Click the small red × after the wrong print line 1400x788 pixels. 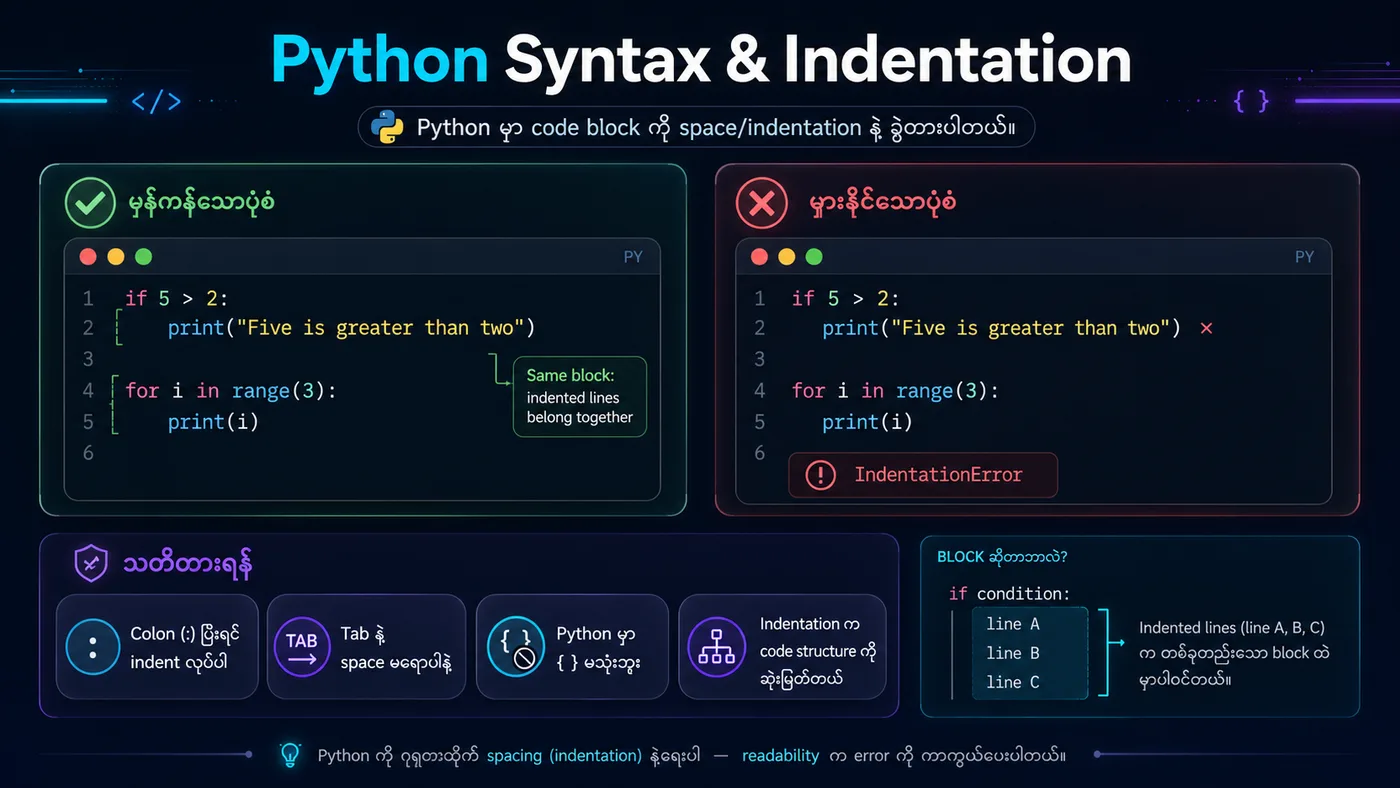coord(1206,329)
